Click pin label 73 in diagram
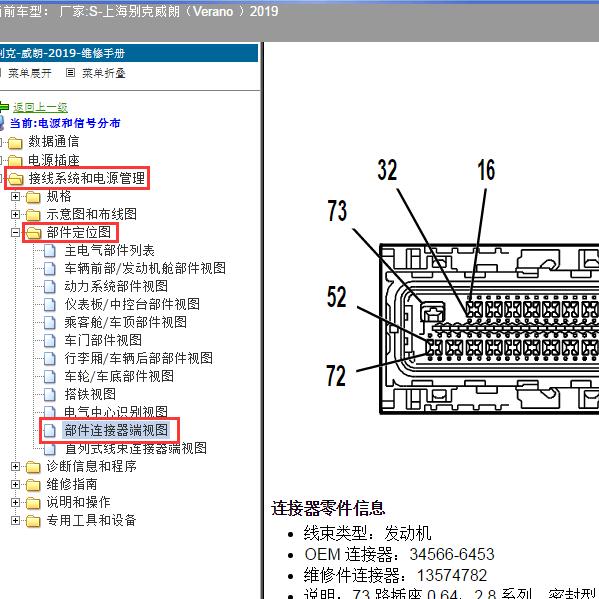The width and height of the screenshot is (599, 599). pyautogui.click(x=337, y=210)
